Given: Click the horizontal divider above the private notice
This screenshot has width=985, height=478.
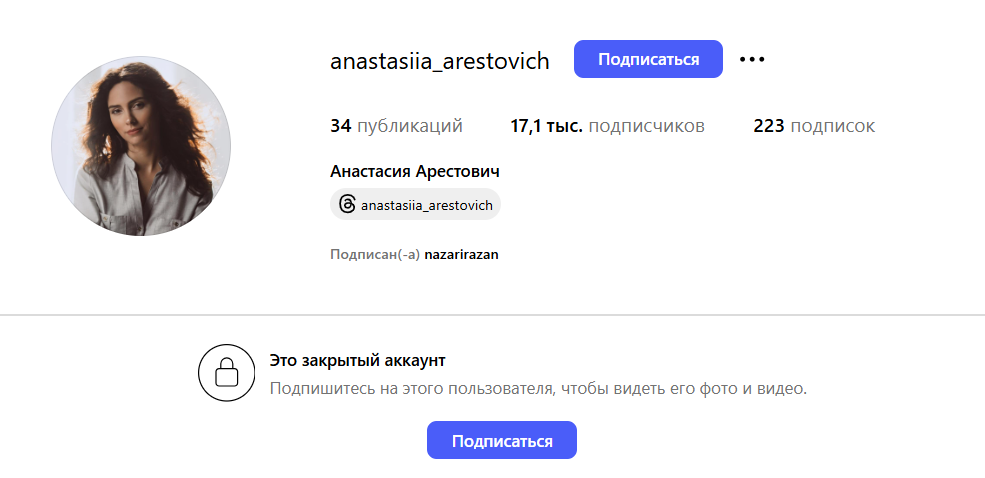Looking at the screenshot, I should 492,315.
